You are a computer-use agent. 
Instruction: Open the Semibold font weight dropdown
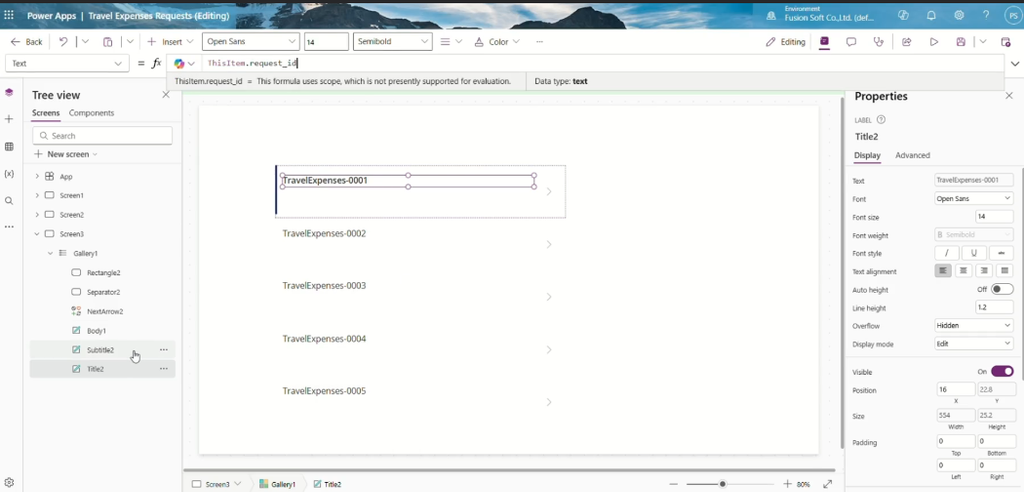(392, 42)
